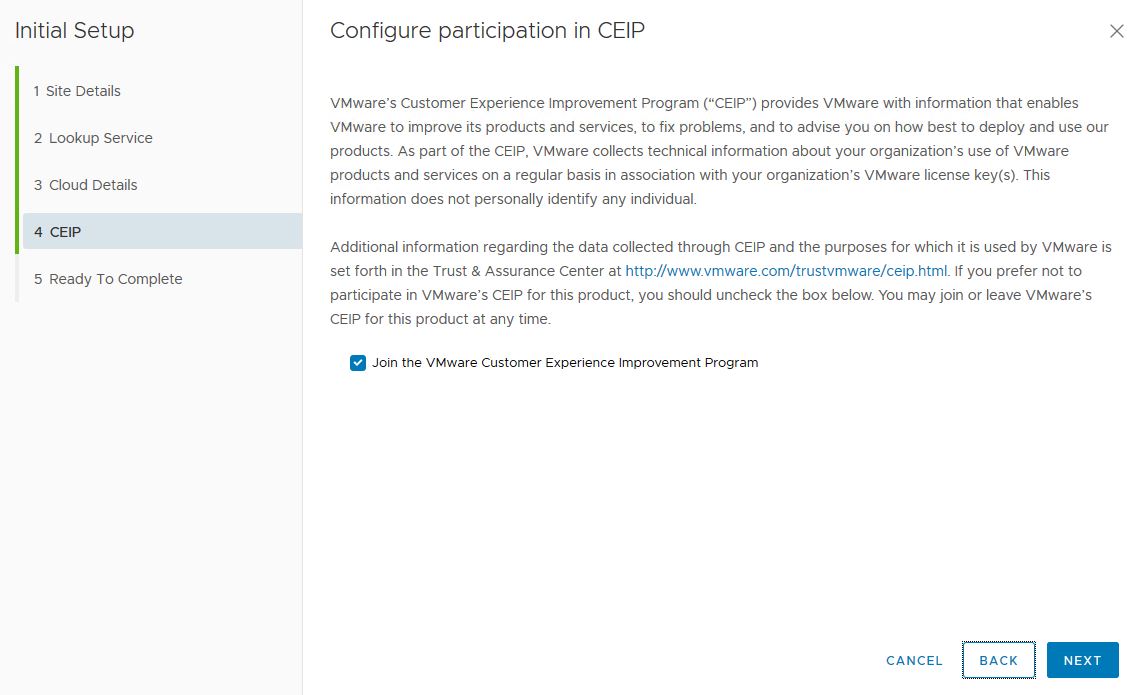Click the gray bar beside Ready To Complete
1141x695 pixels.
tap(17, 279)
